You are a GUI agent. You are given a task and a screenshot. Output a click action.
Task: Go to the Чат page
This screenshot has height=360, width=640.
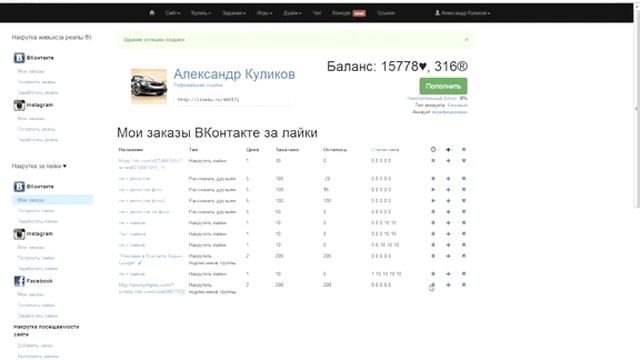317,13
